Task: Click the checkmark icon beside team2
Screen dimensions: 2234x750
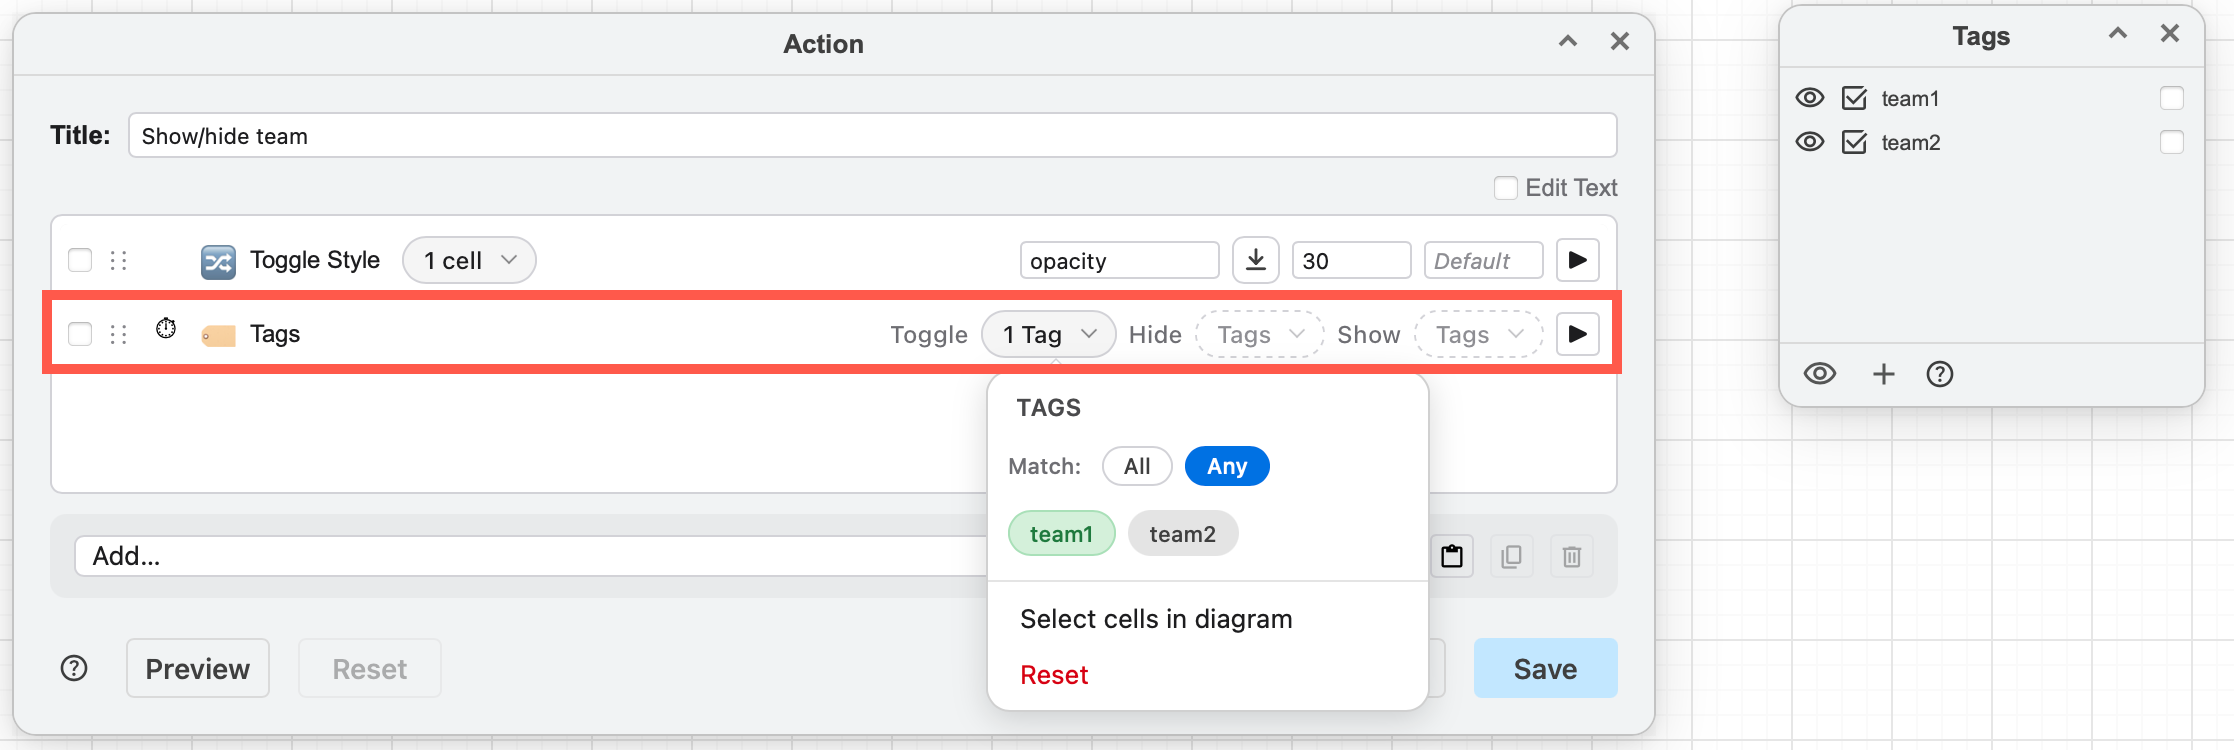Action: pos(1855,142)
